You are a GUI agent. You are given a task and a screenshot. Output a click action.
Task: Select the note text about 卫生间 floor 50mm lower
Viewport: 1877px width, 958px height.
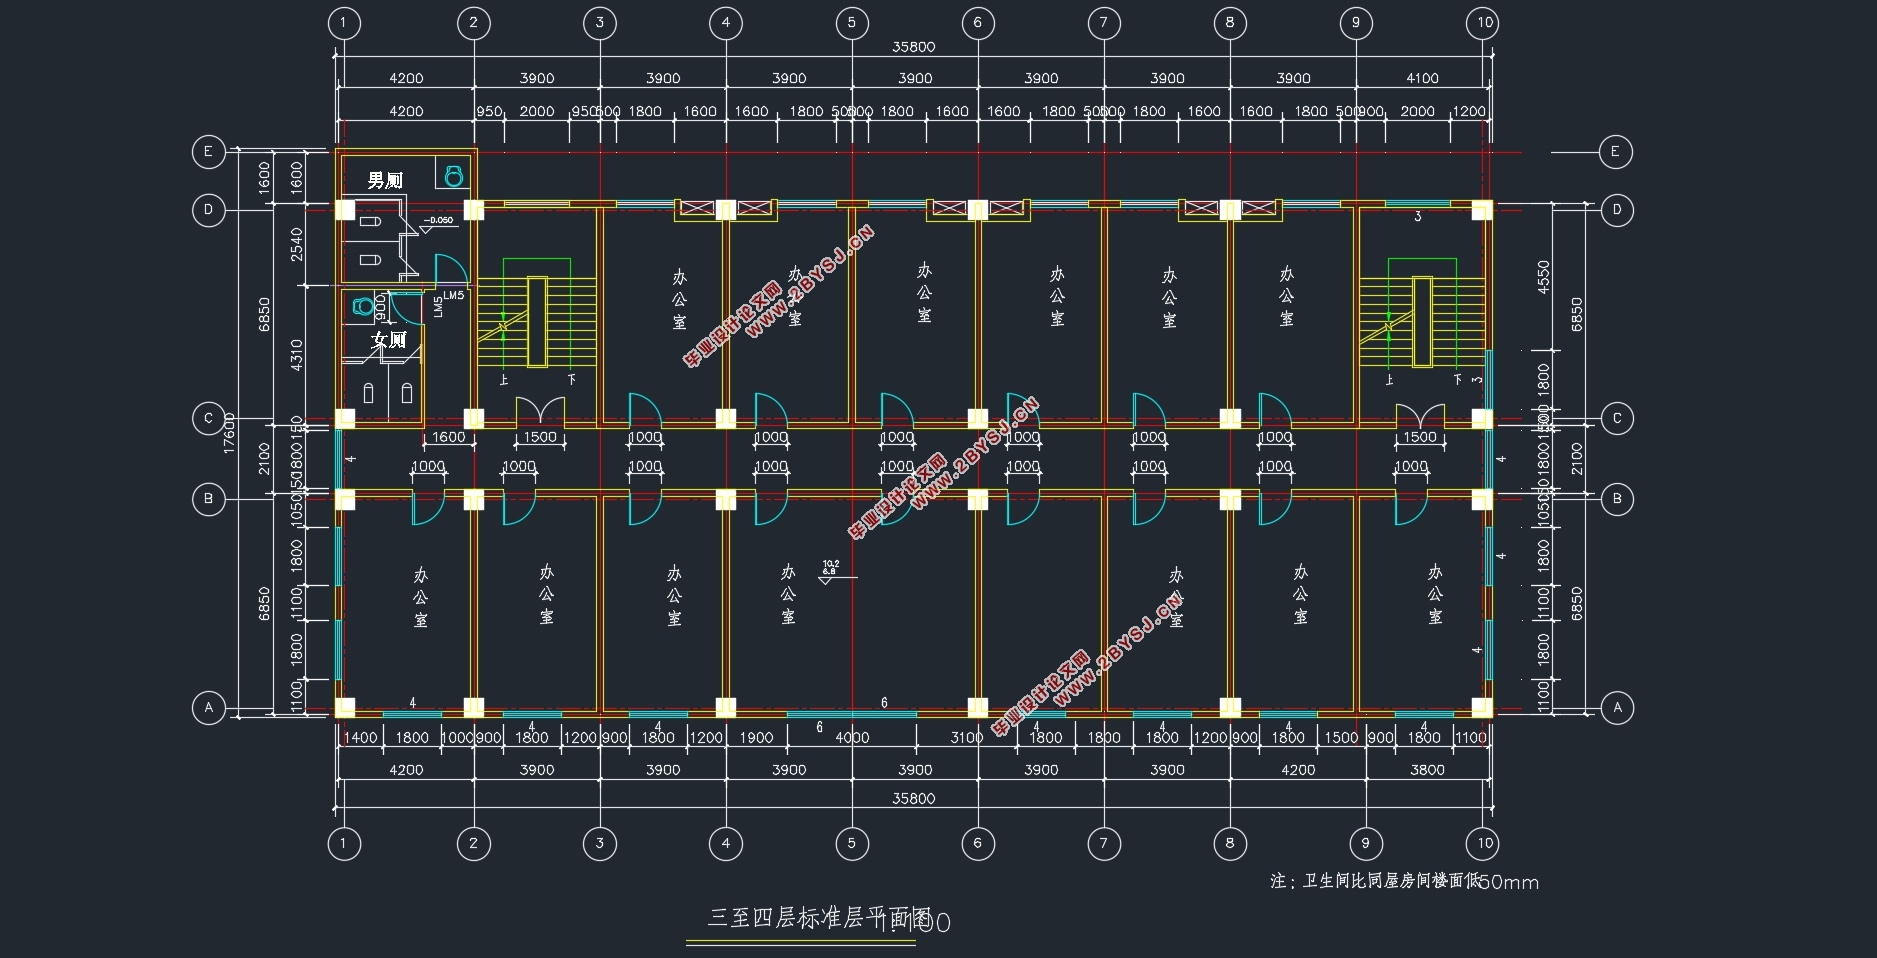click(x=1404, y=881)
